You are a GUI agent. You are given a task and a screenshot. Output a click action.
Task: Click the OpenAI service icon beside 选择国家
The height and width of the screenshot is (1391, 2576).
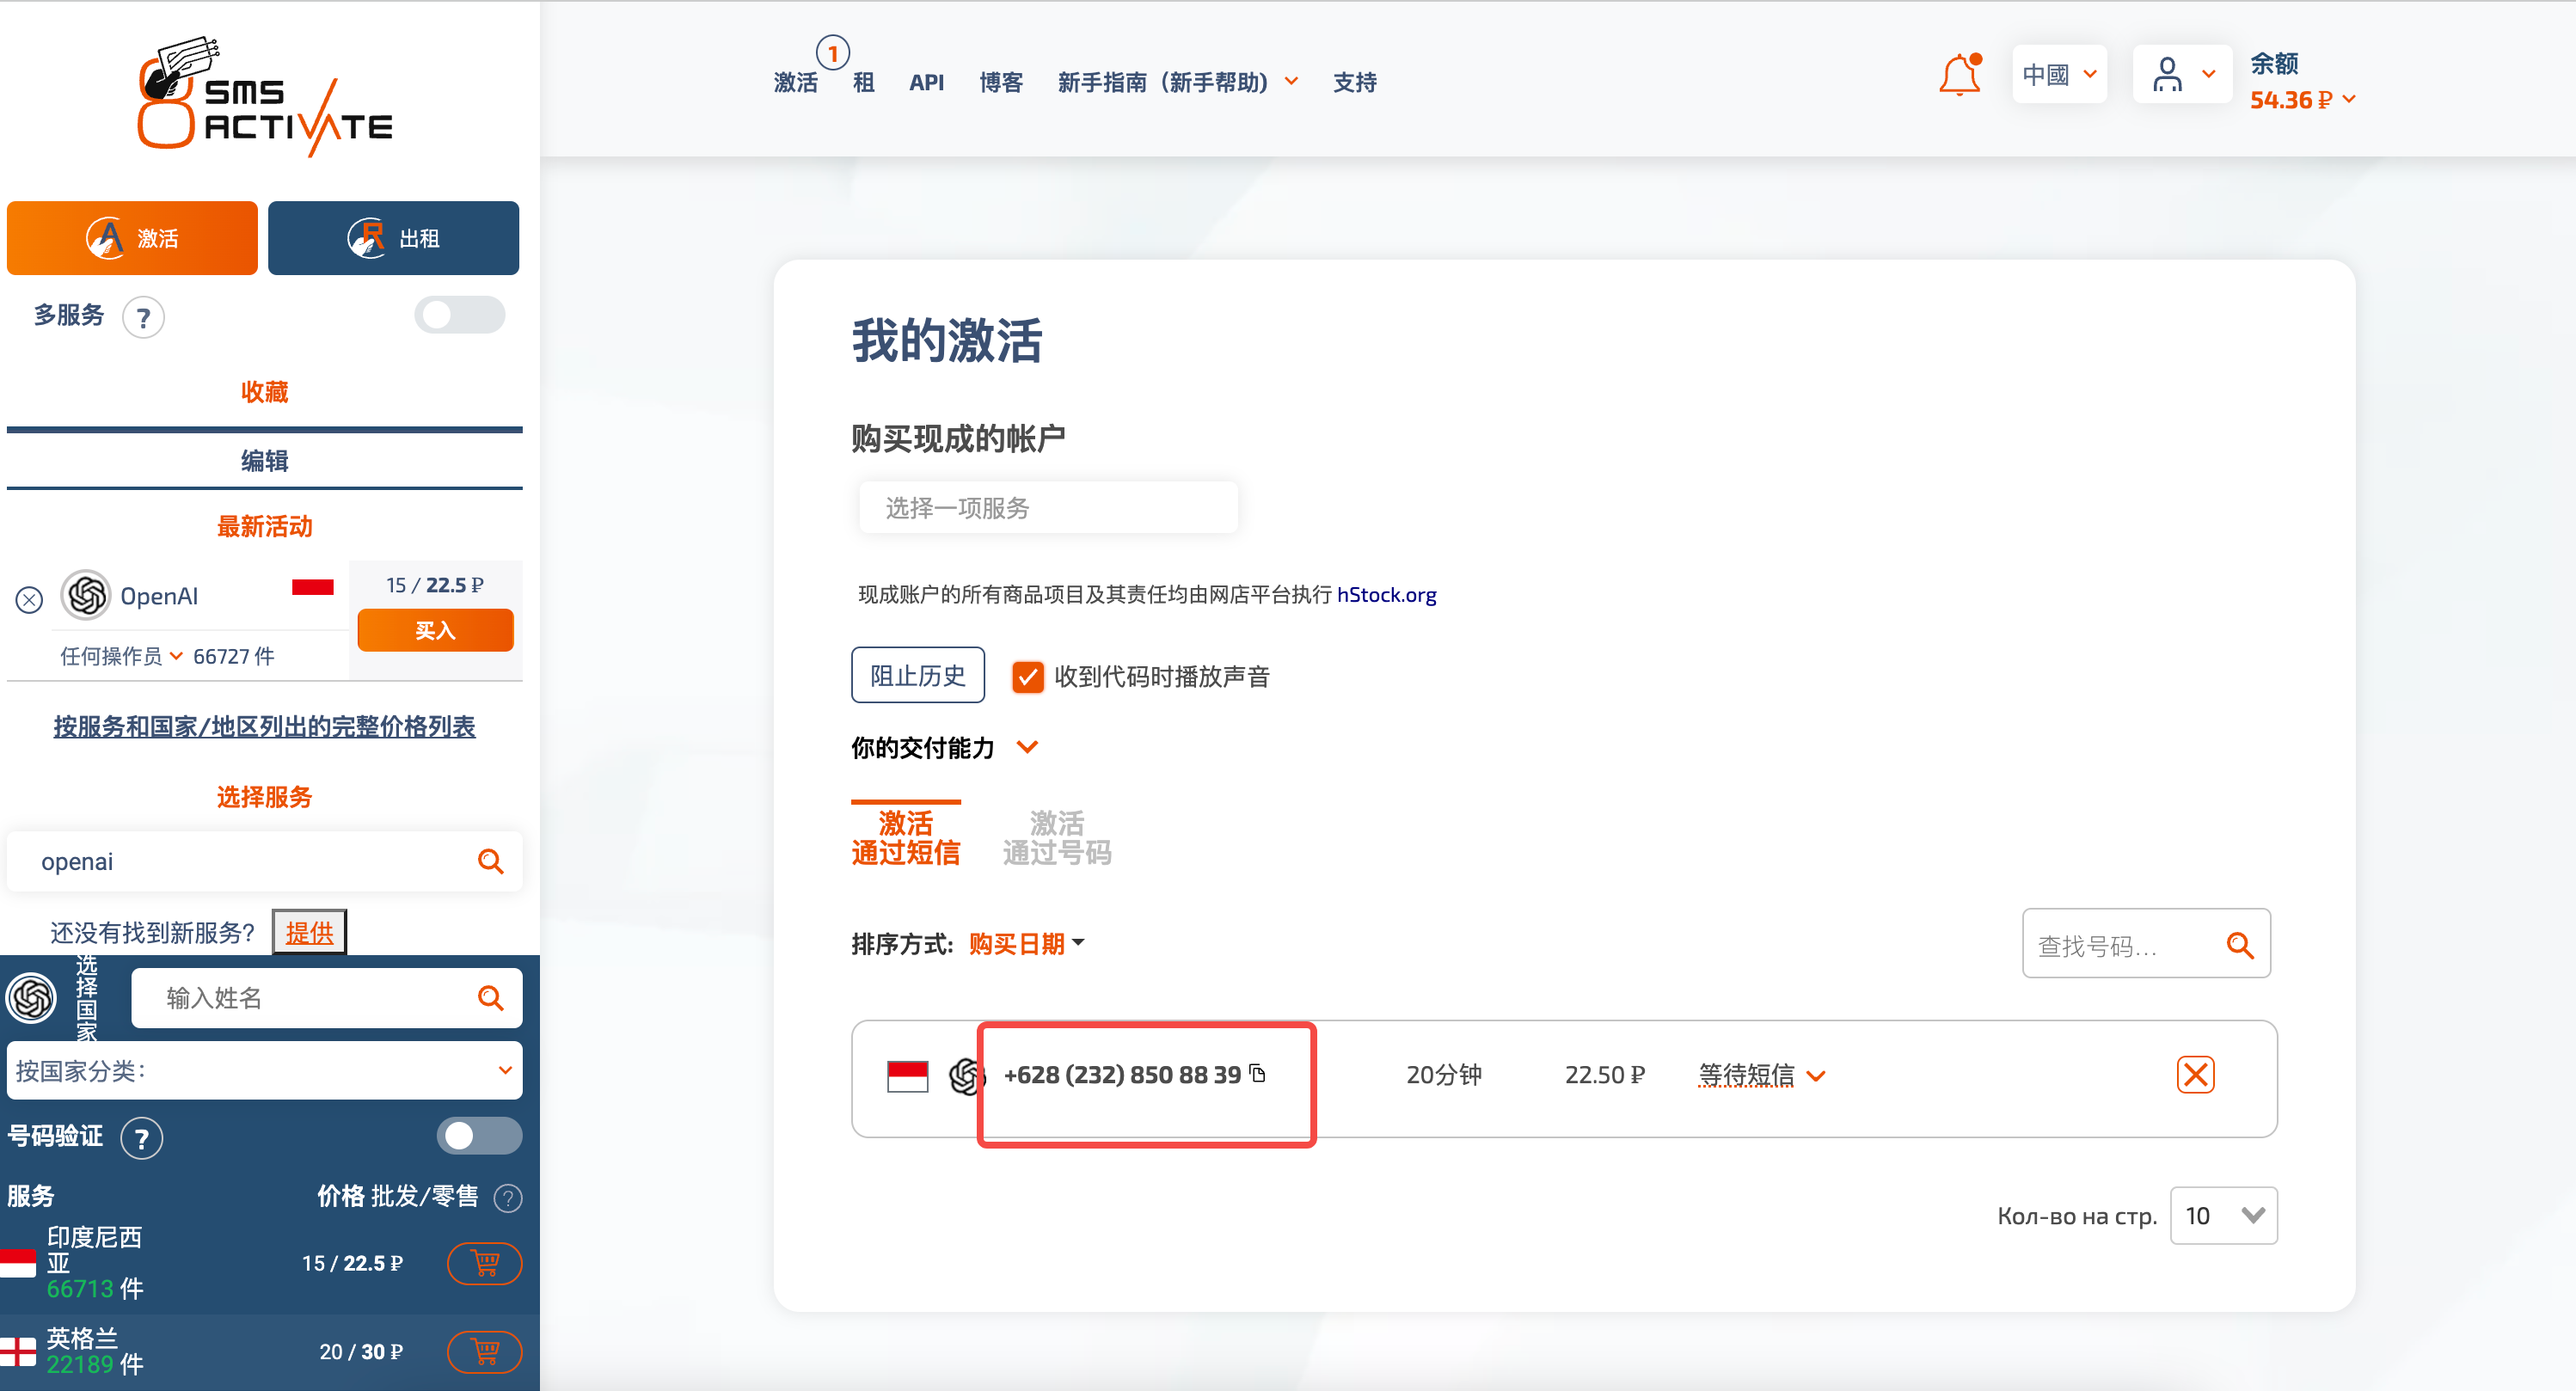coord(32,998)
